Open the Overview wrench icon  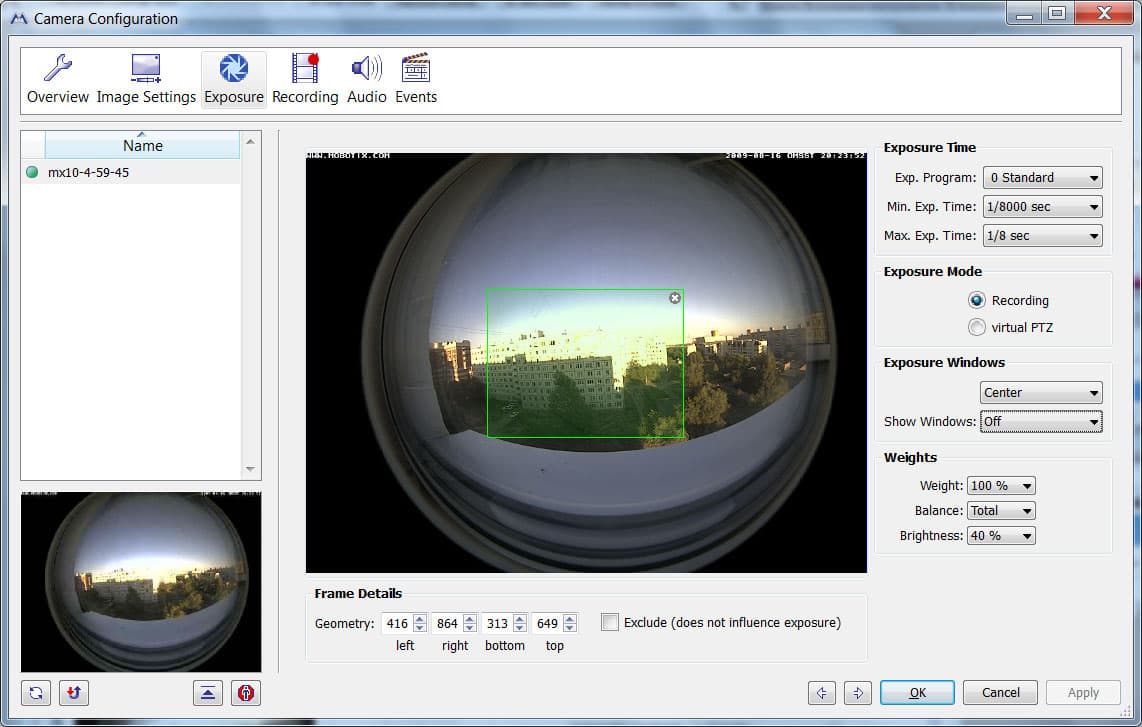(x=58, y=68)
